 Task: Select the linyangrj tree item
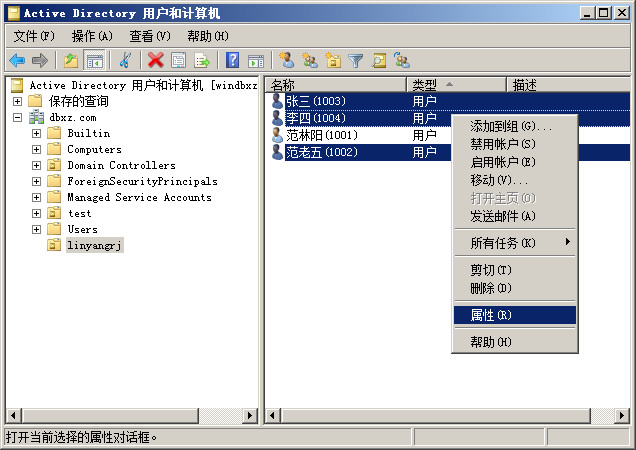click(x=95, y=245)
